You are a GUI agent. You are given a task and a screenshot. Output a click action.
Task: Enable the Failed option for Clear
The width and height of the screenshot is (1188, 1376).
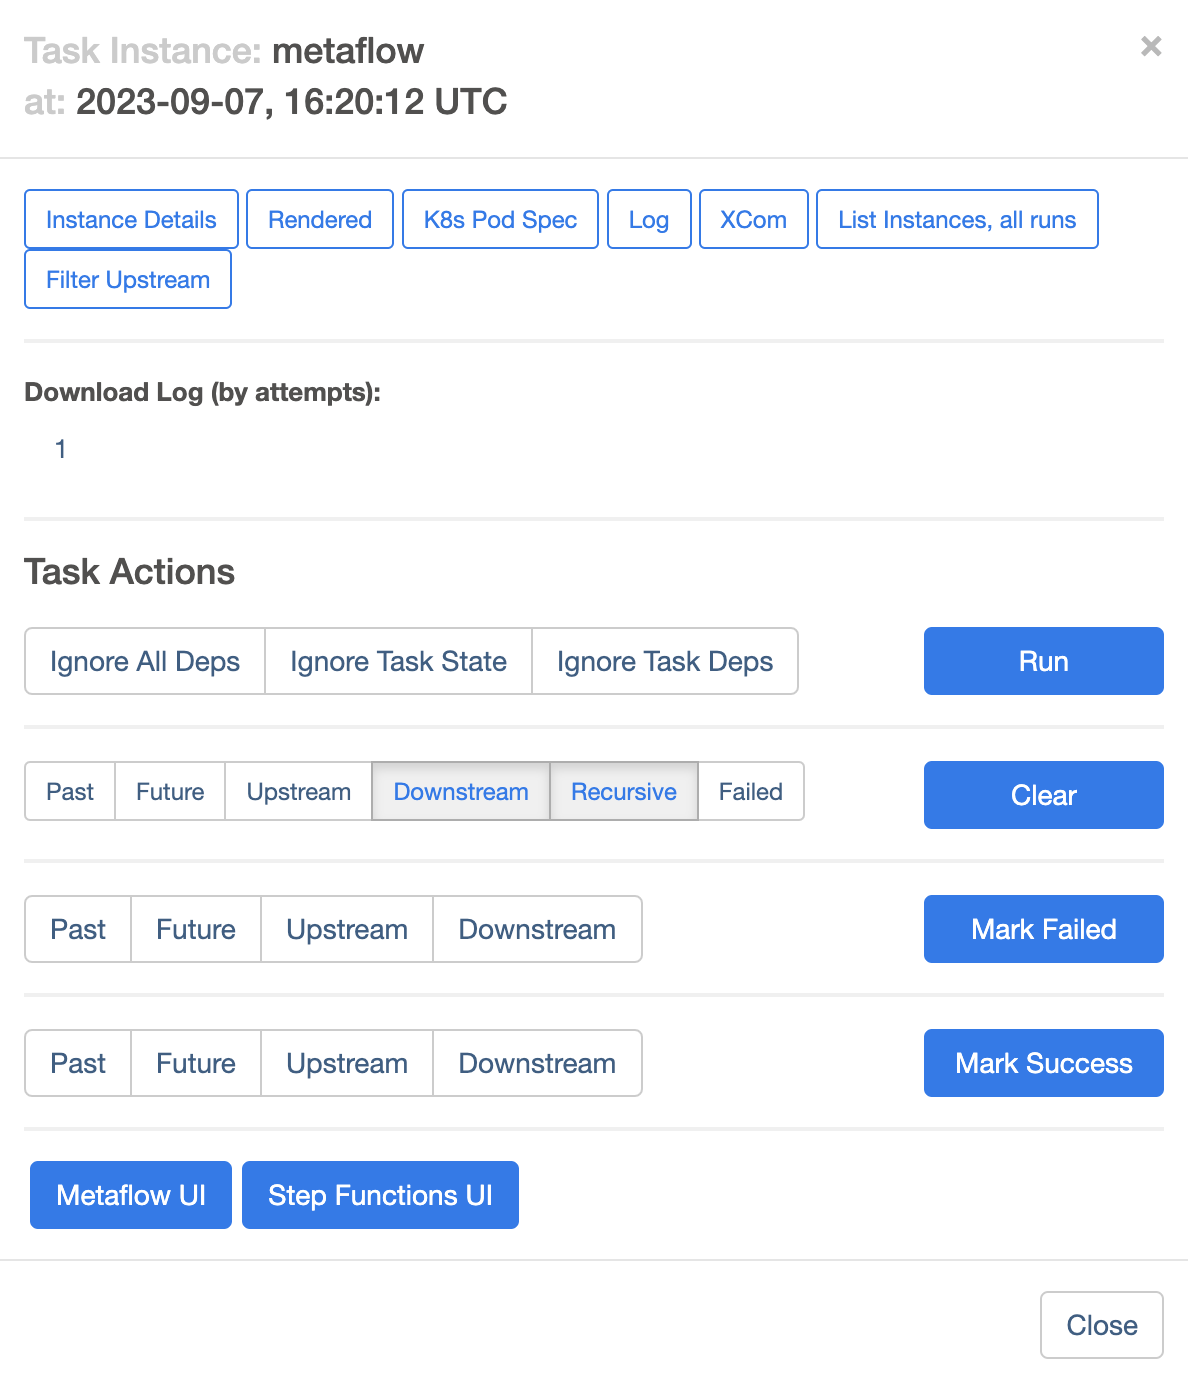click(x=751, y=791)
